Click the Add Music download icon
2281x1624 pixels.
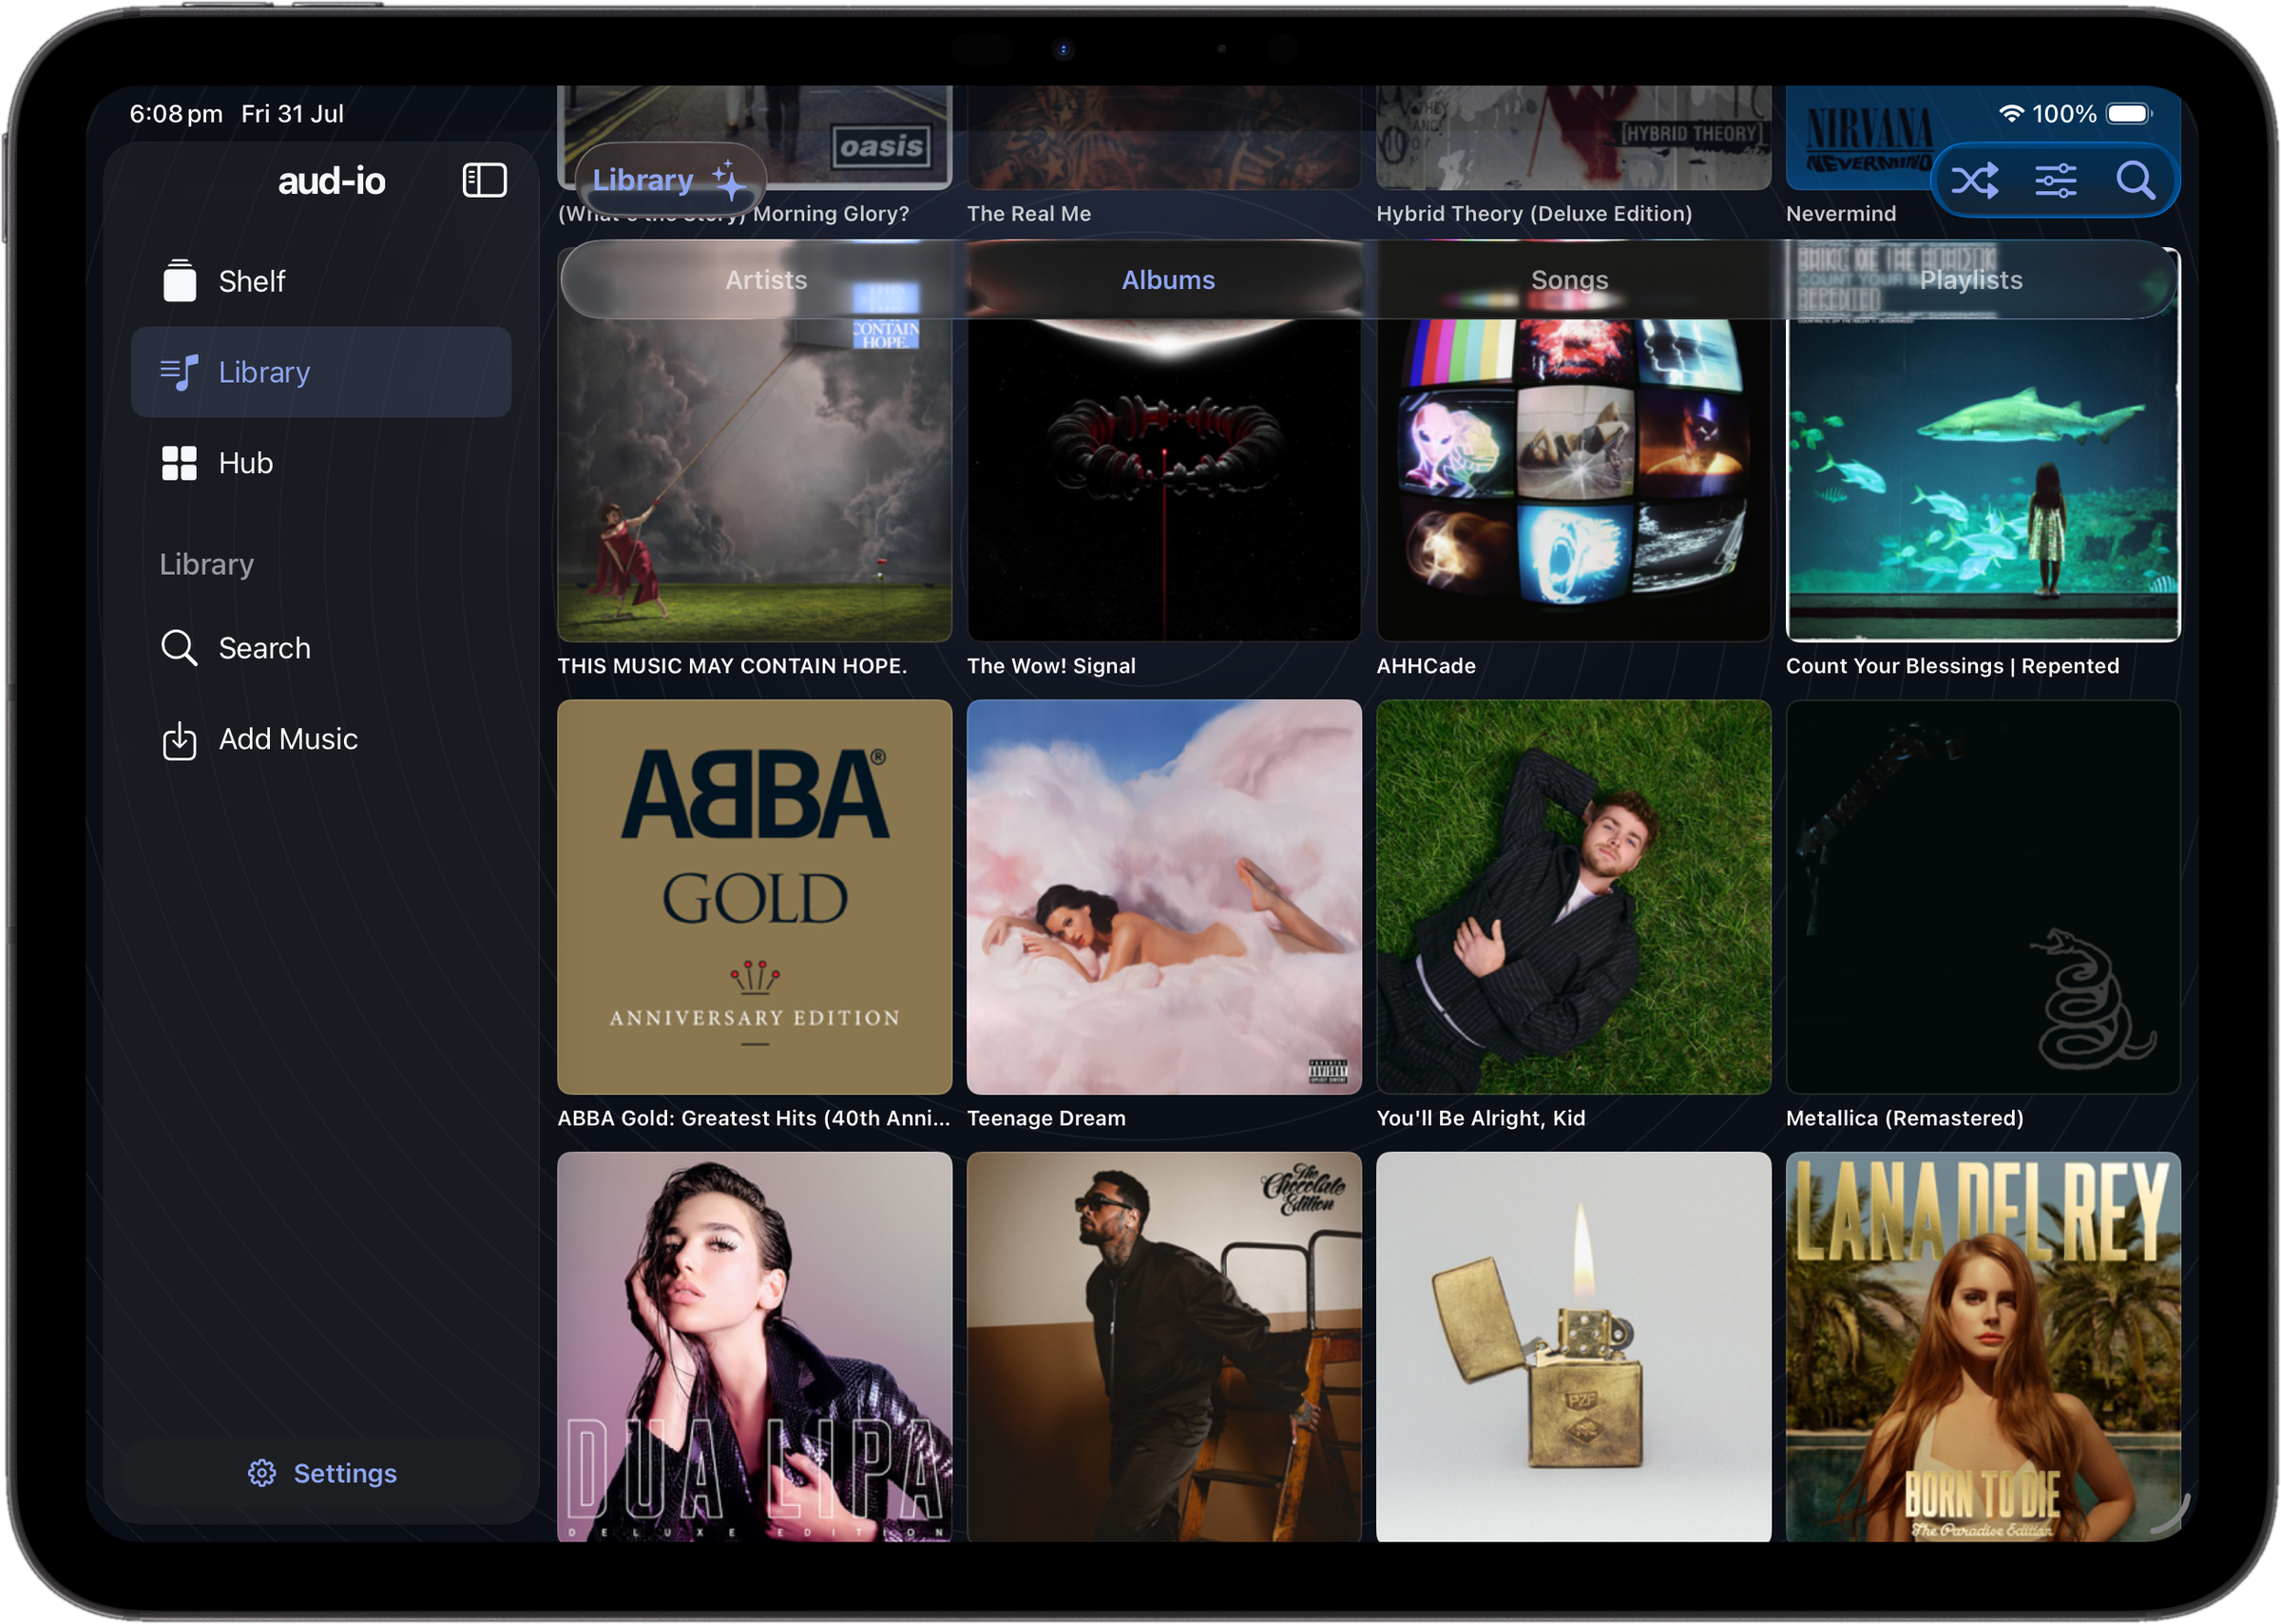179,739
